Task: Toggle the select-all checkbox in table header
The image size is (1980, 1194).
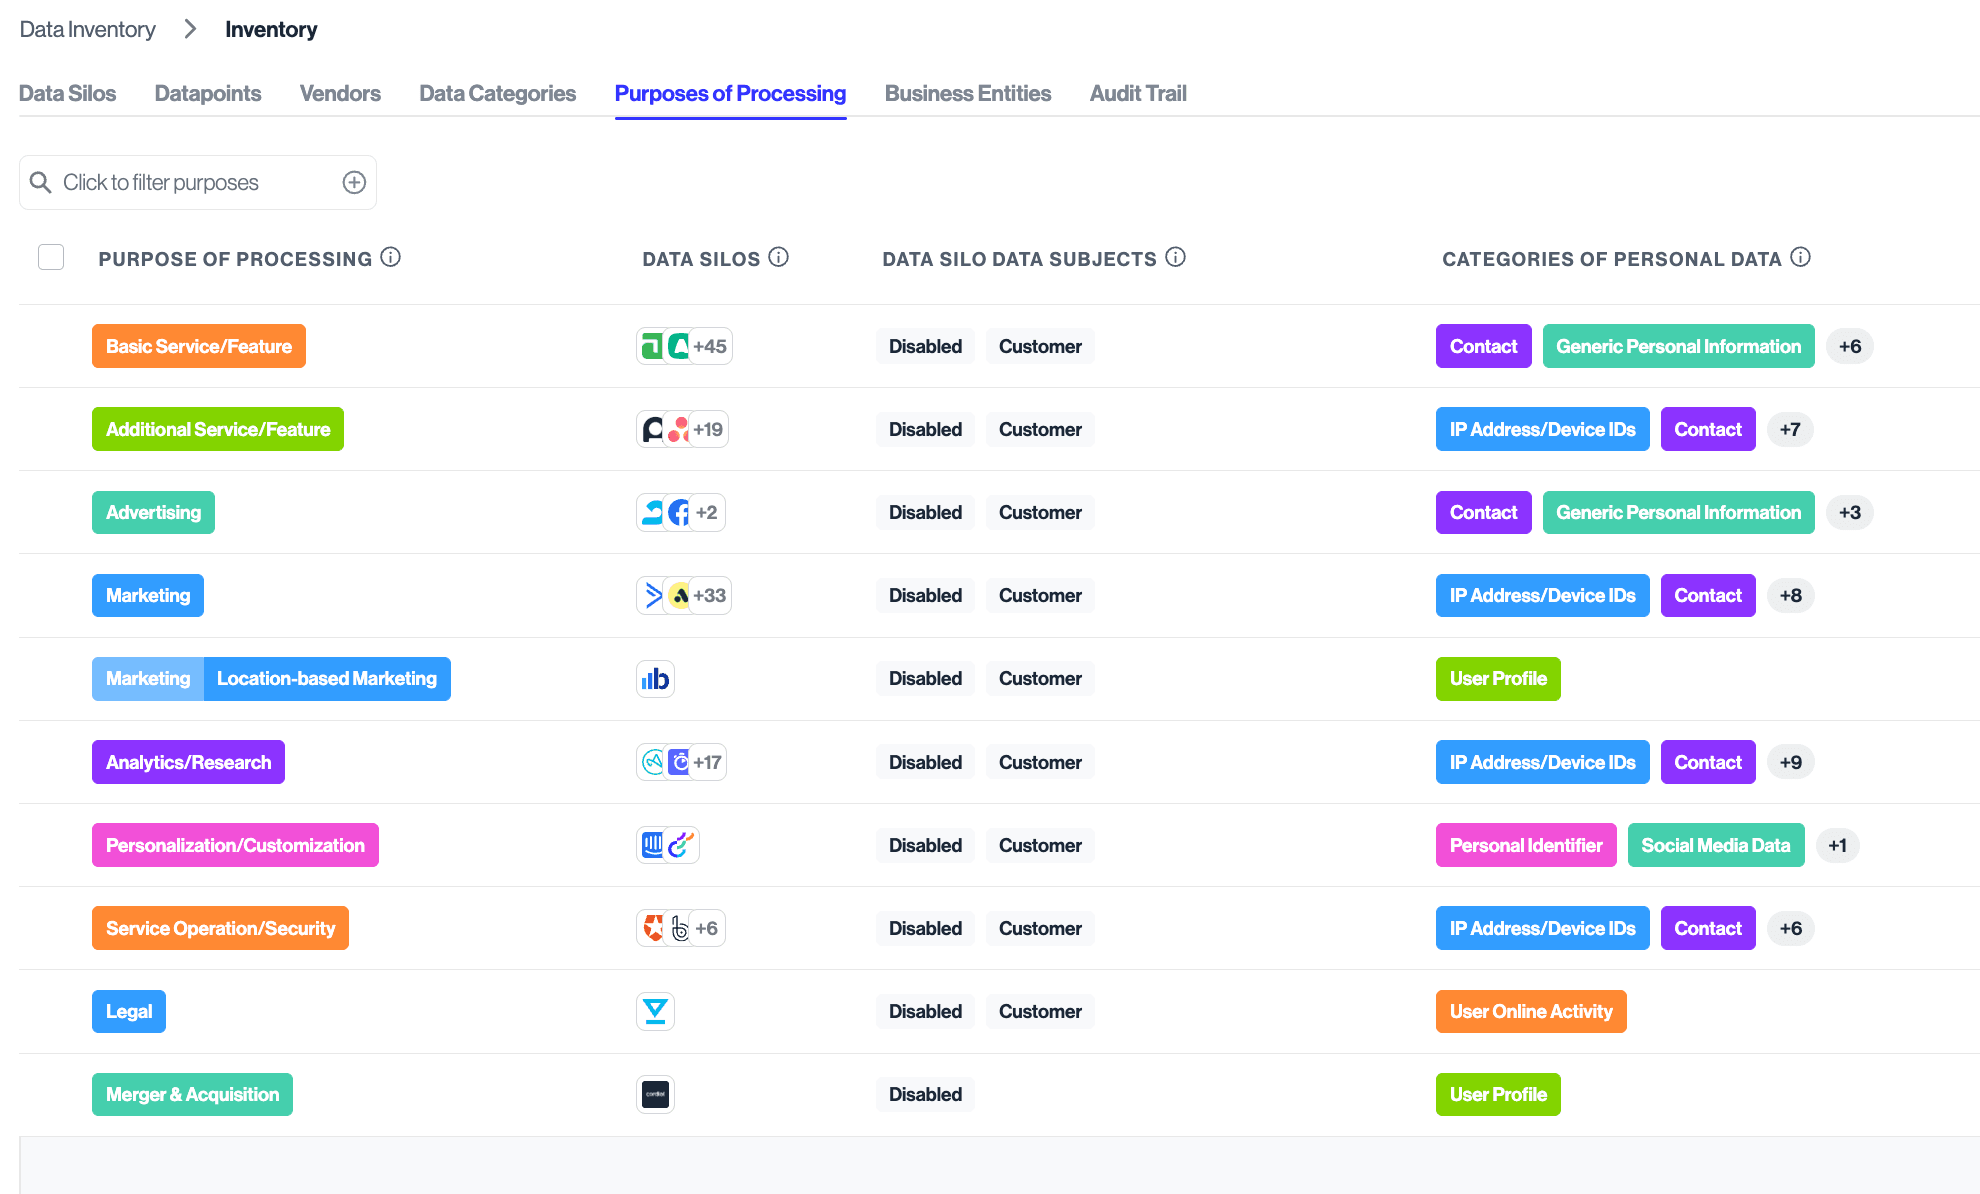Action: pos(51,257)
